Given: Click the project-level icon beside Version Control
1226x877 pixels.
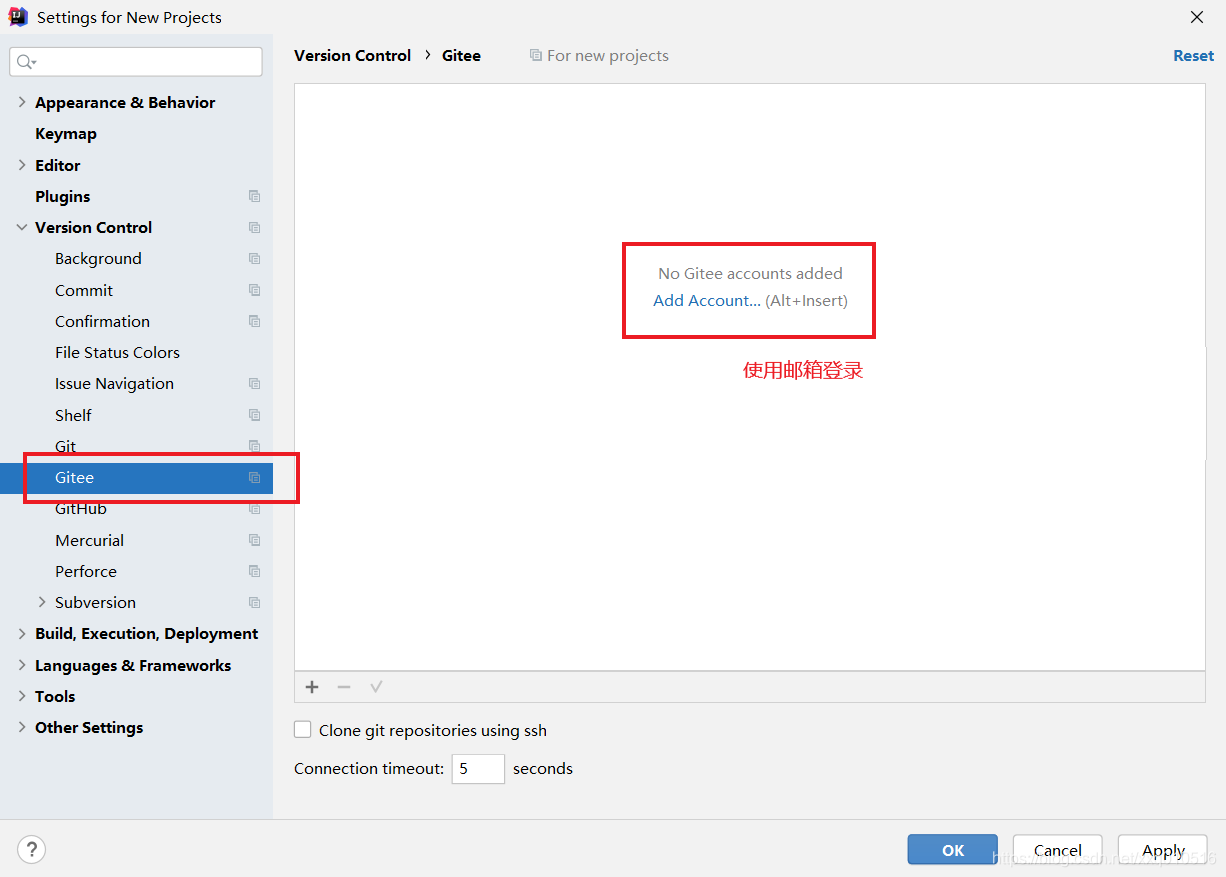Looking at the screenshot, I should pos(255,227).
